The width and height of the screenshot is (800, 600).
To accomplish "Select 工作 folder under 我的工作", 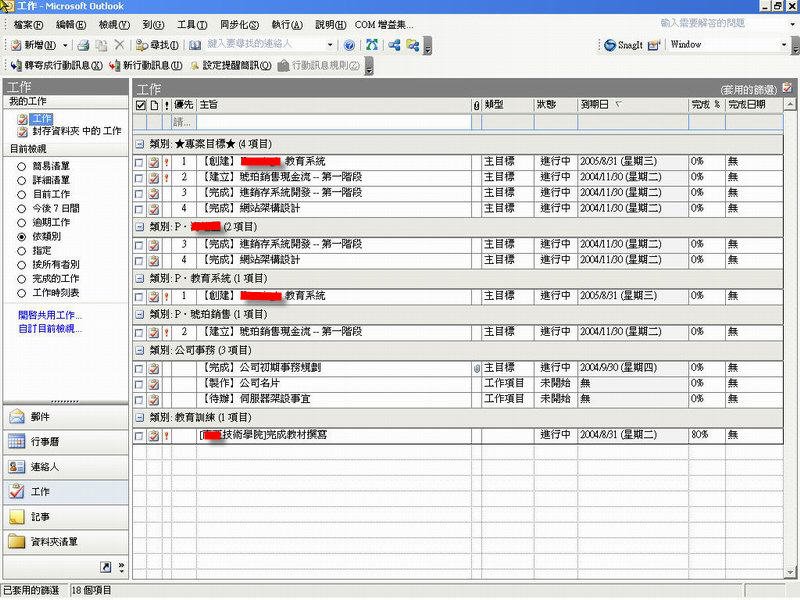I will point(42,119).
